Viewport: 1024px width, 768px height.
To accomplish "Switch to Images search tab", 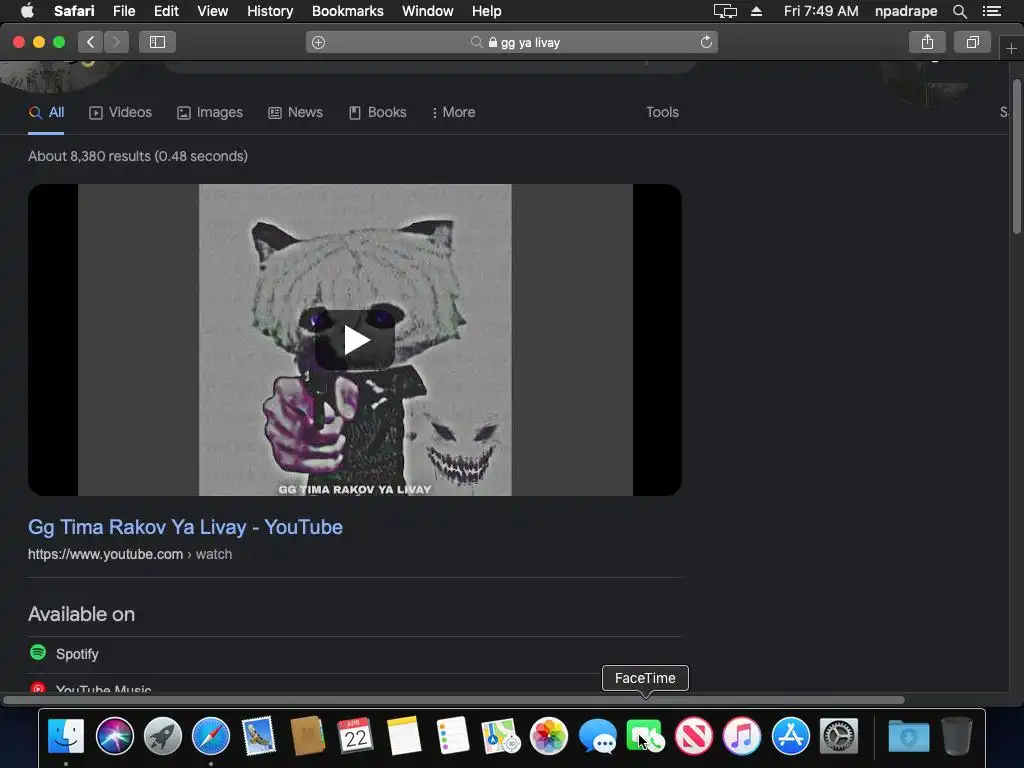I will point(210,112).
